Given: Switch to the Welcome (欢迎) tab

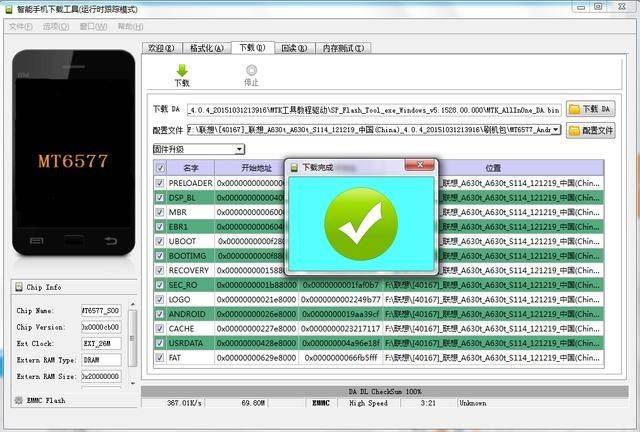Looking at the screenshot, I should pos(162,48).
